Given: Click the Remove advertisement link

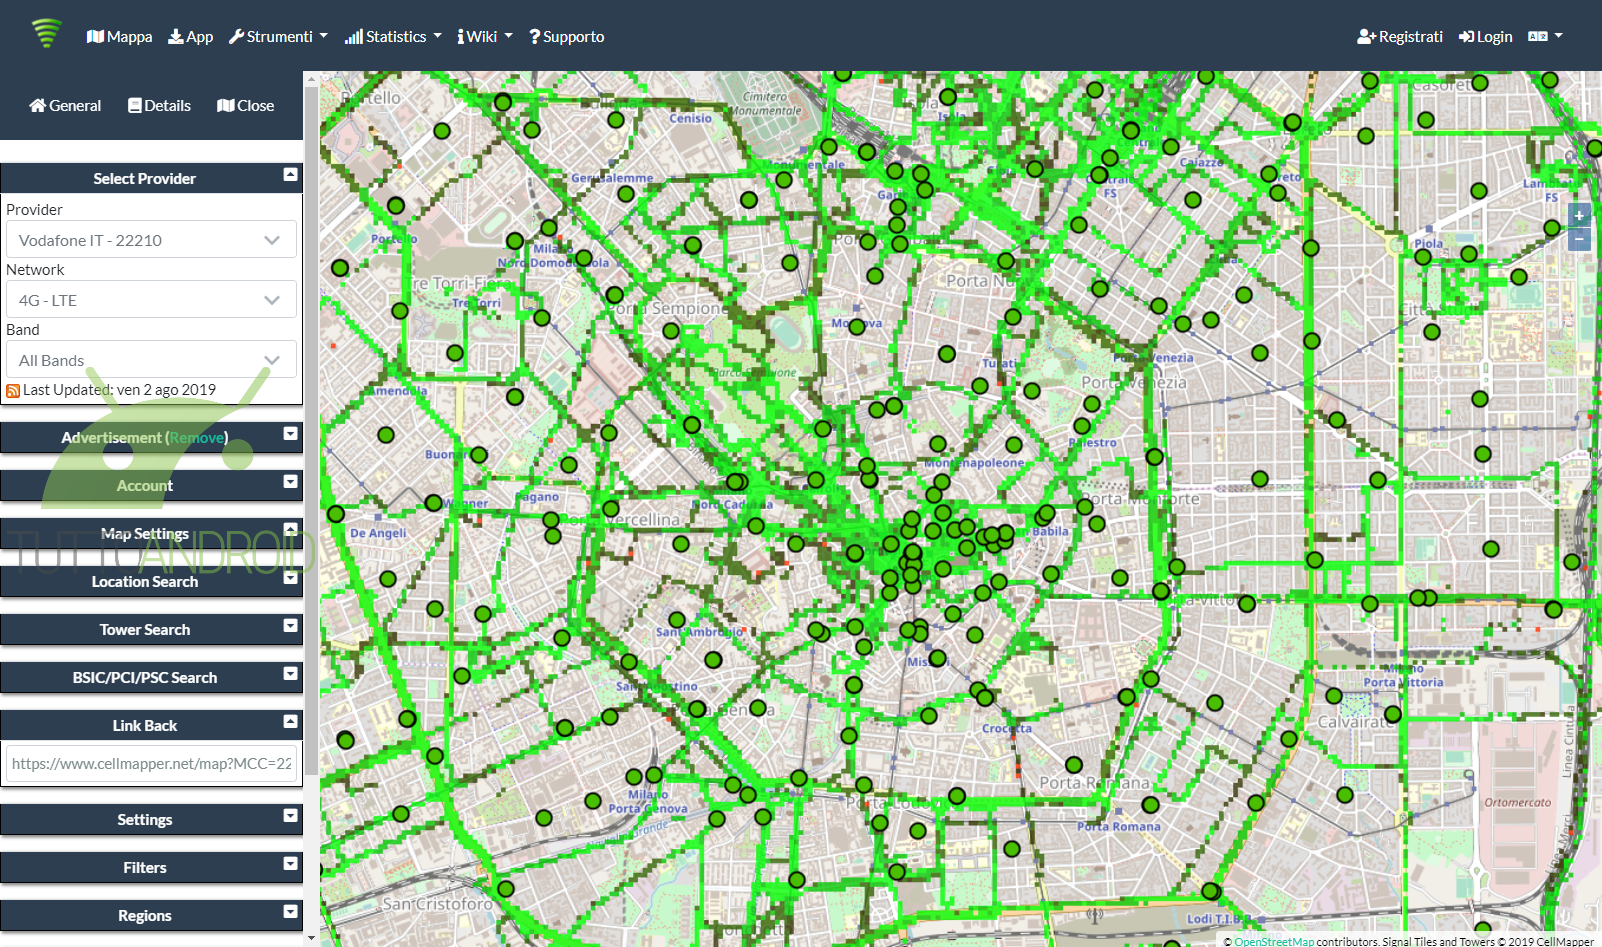Looking at the screenshot, I should point(196,438).
